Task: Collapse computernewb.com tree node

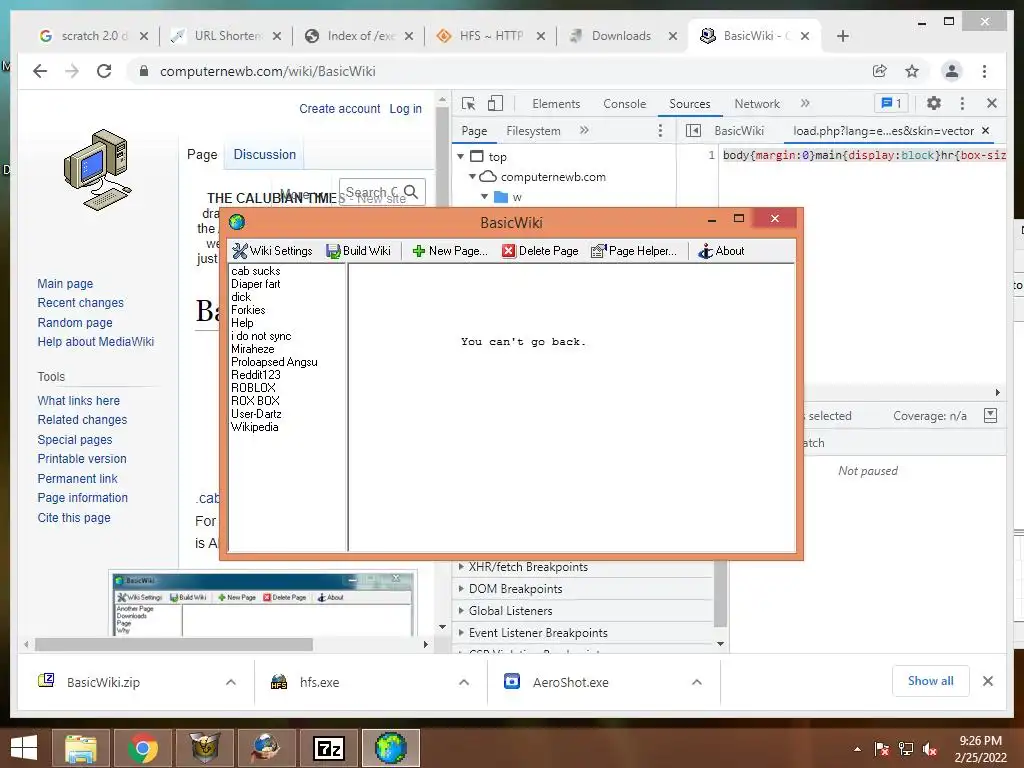Action: [x=472, y=177]
